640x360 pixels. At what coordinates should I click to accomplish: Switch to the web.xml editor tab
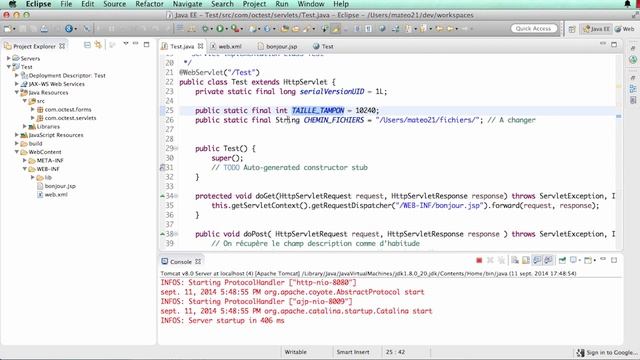[x=226, y=47]
